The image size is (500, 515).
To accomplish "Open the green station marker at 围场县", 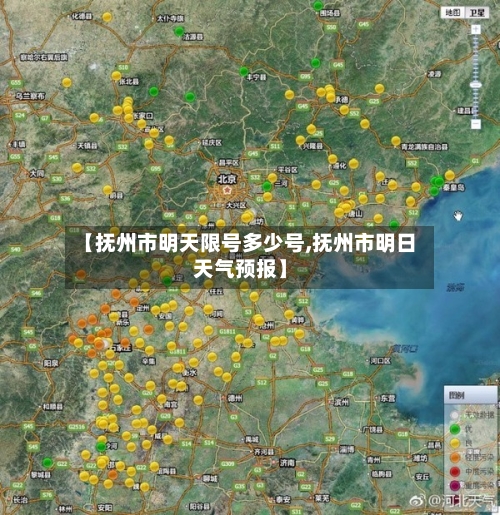I will (x=318, y=5).
